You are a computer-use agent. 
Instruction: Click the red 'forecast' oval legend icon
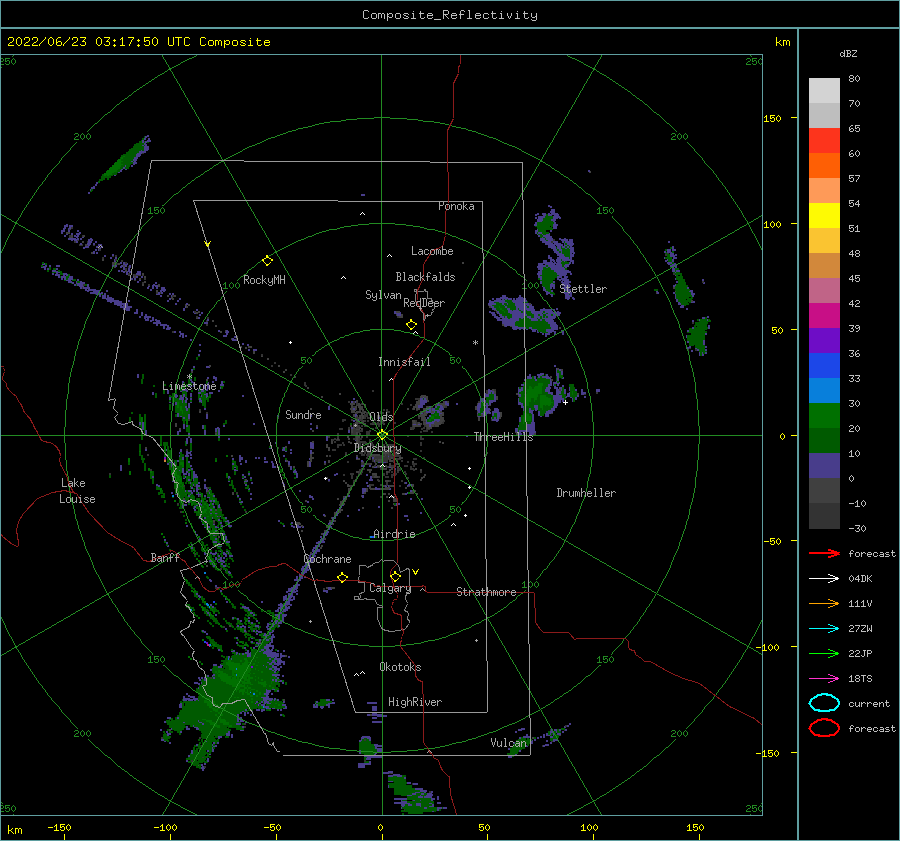824,728
